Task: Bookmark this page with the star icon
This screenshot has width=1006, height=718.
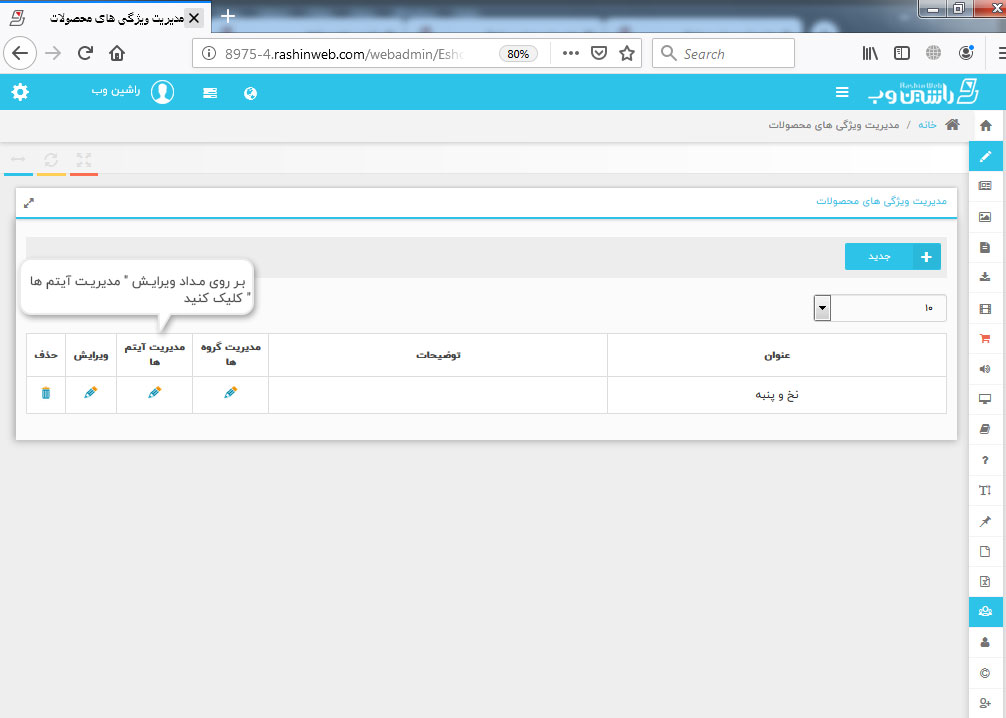Action: pos(627,53)
